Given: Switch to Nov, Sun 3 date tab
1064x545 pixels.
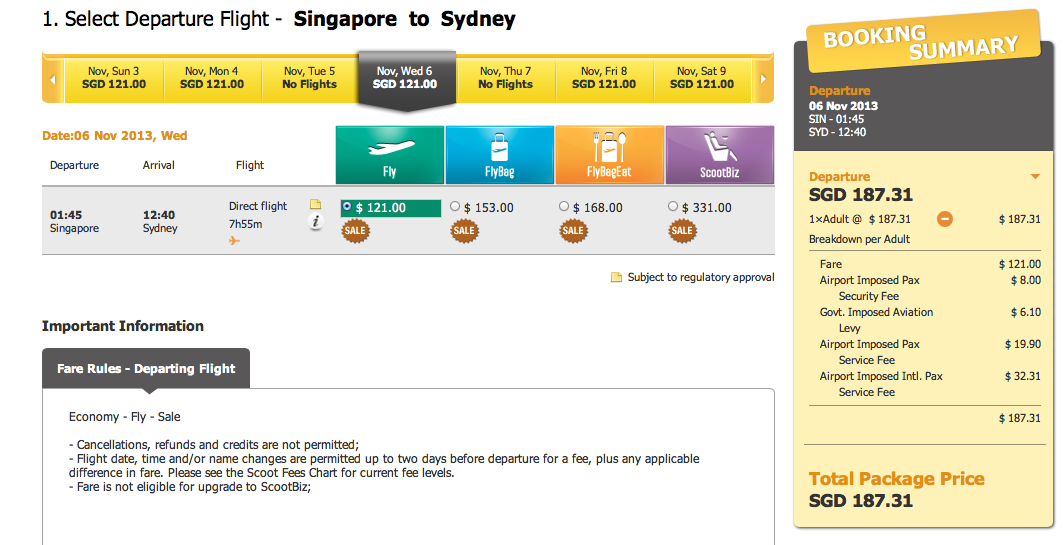Looking at the screenshot, I should coord(113,78).
